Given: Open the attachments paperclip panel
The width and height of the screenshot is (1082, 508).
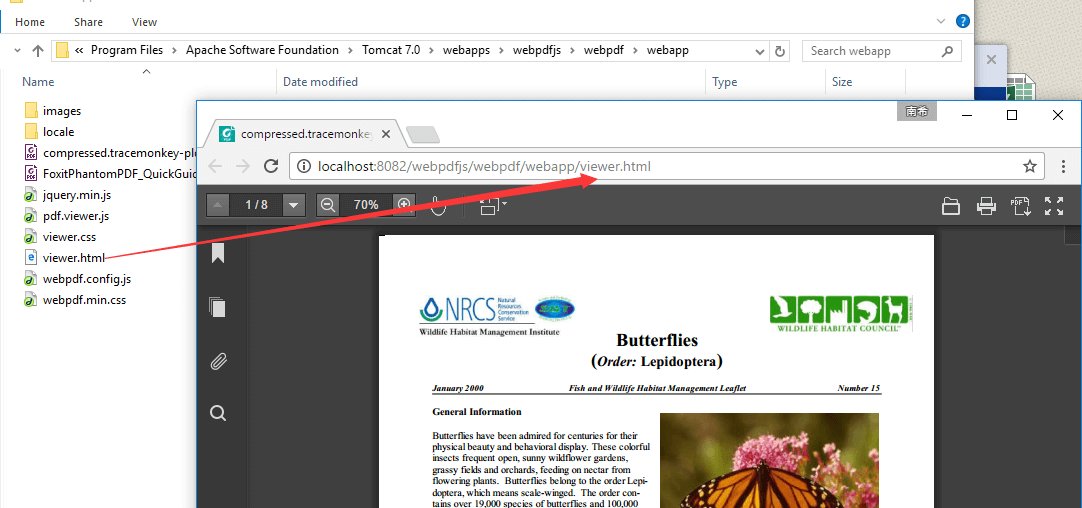Looking at the screenshot, I should click(218, 360).
